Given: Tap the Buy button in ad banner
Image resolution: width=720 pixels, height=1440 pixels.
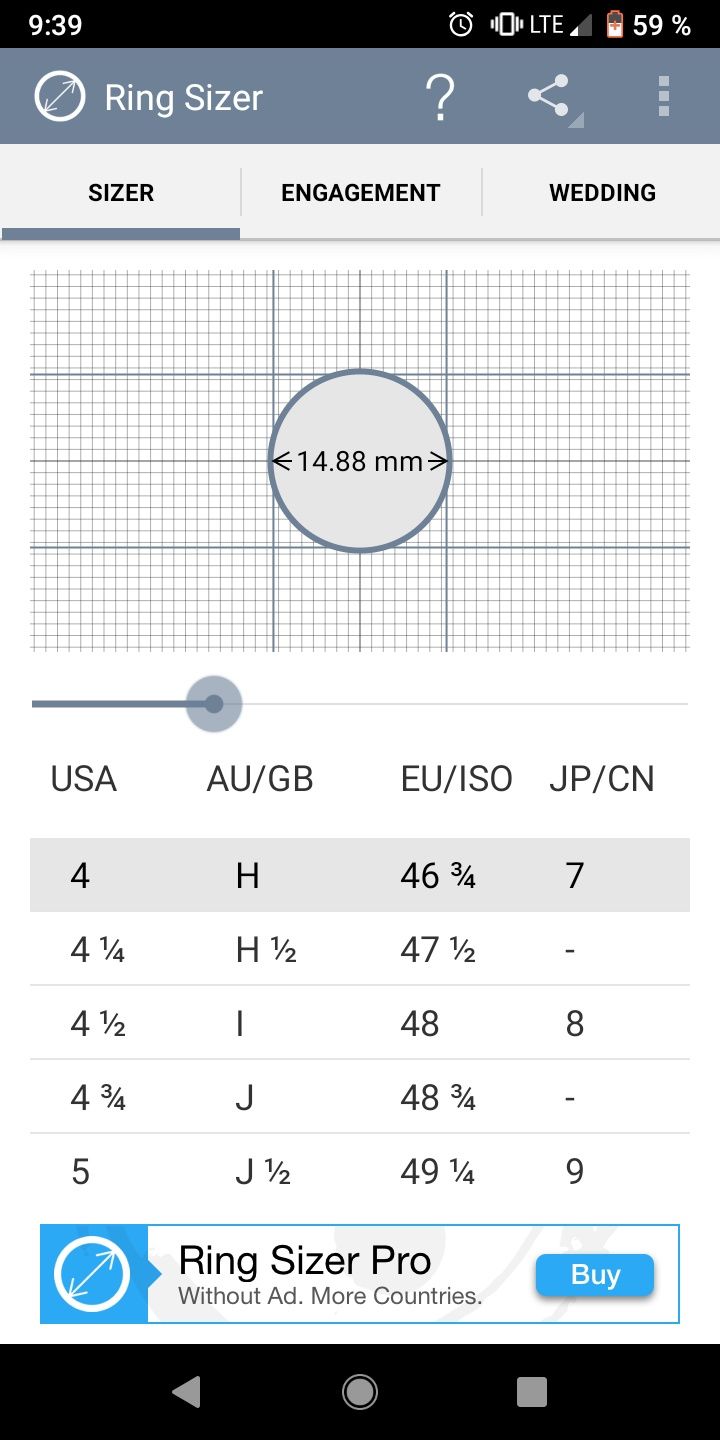Looking at the screenshot, I should tap(595, 1275).
